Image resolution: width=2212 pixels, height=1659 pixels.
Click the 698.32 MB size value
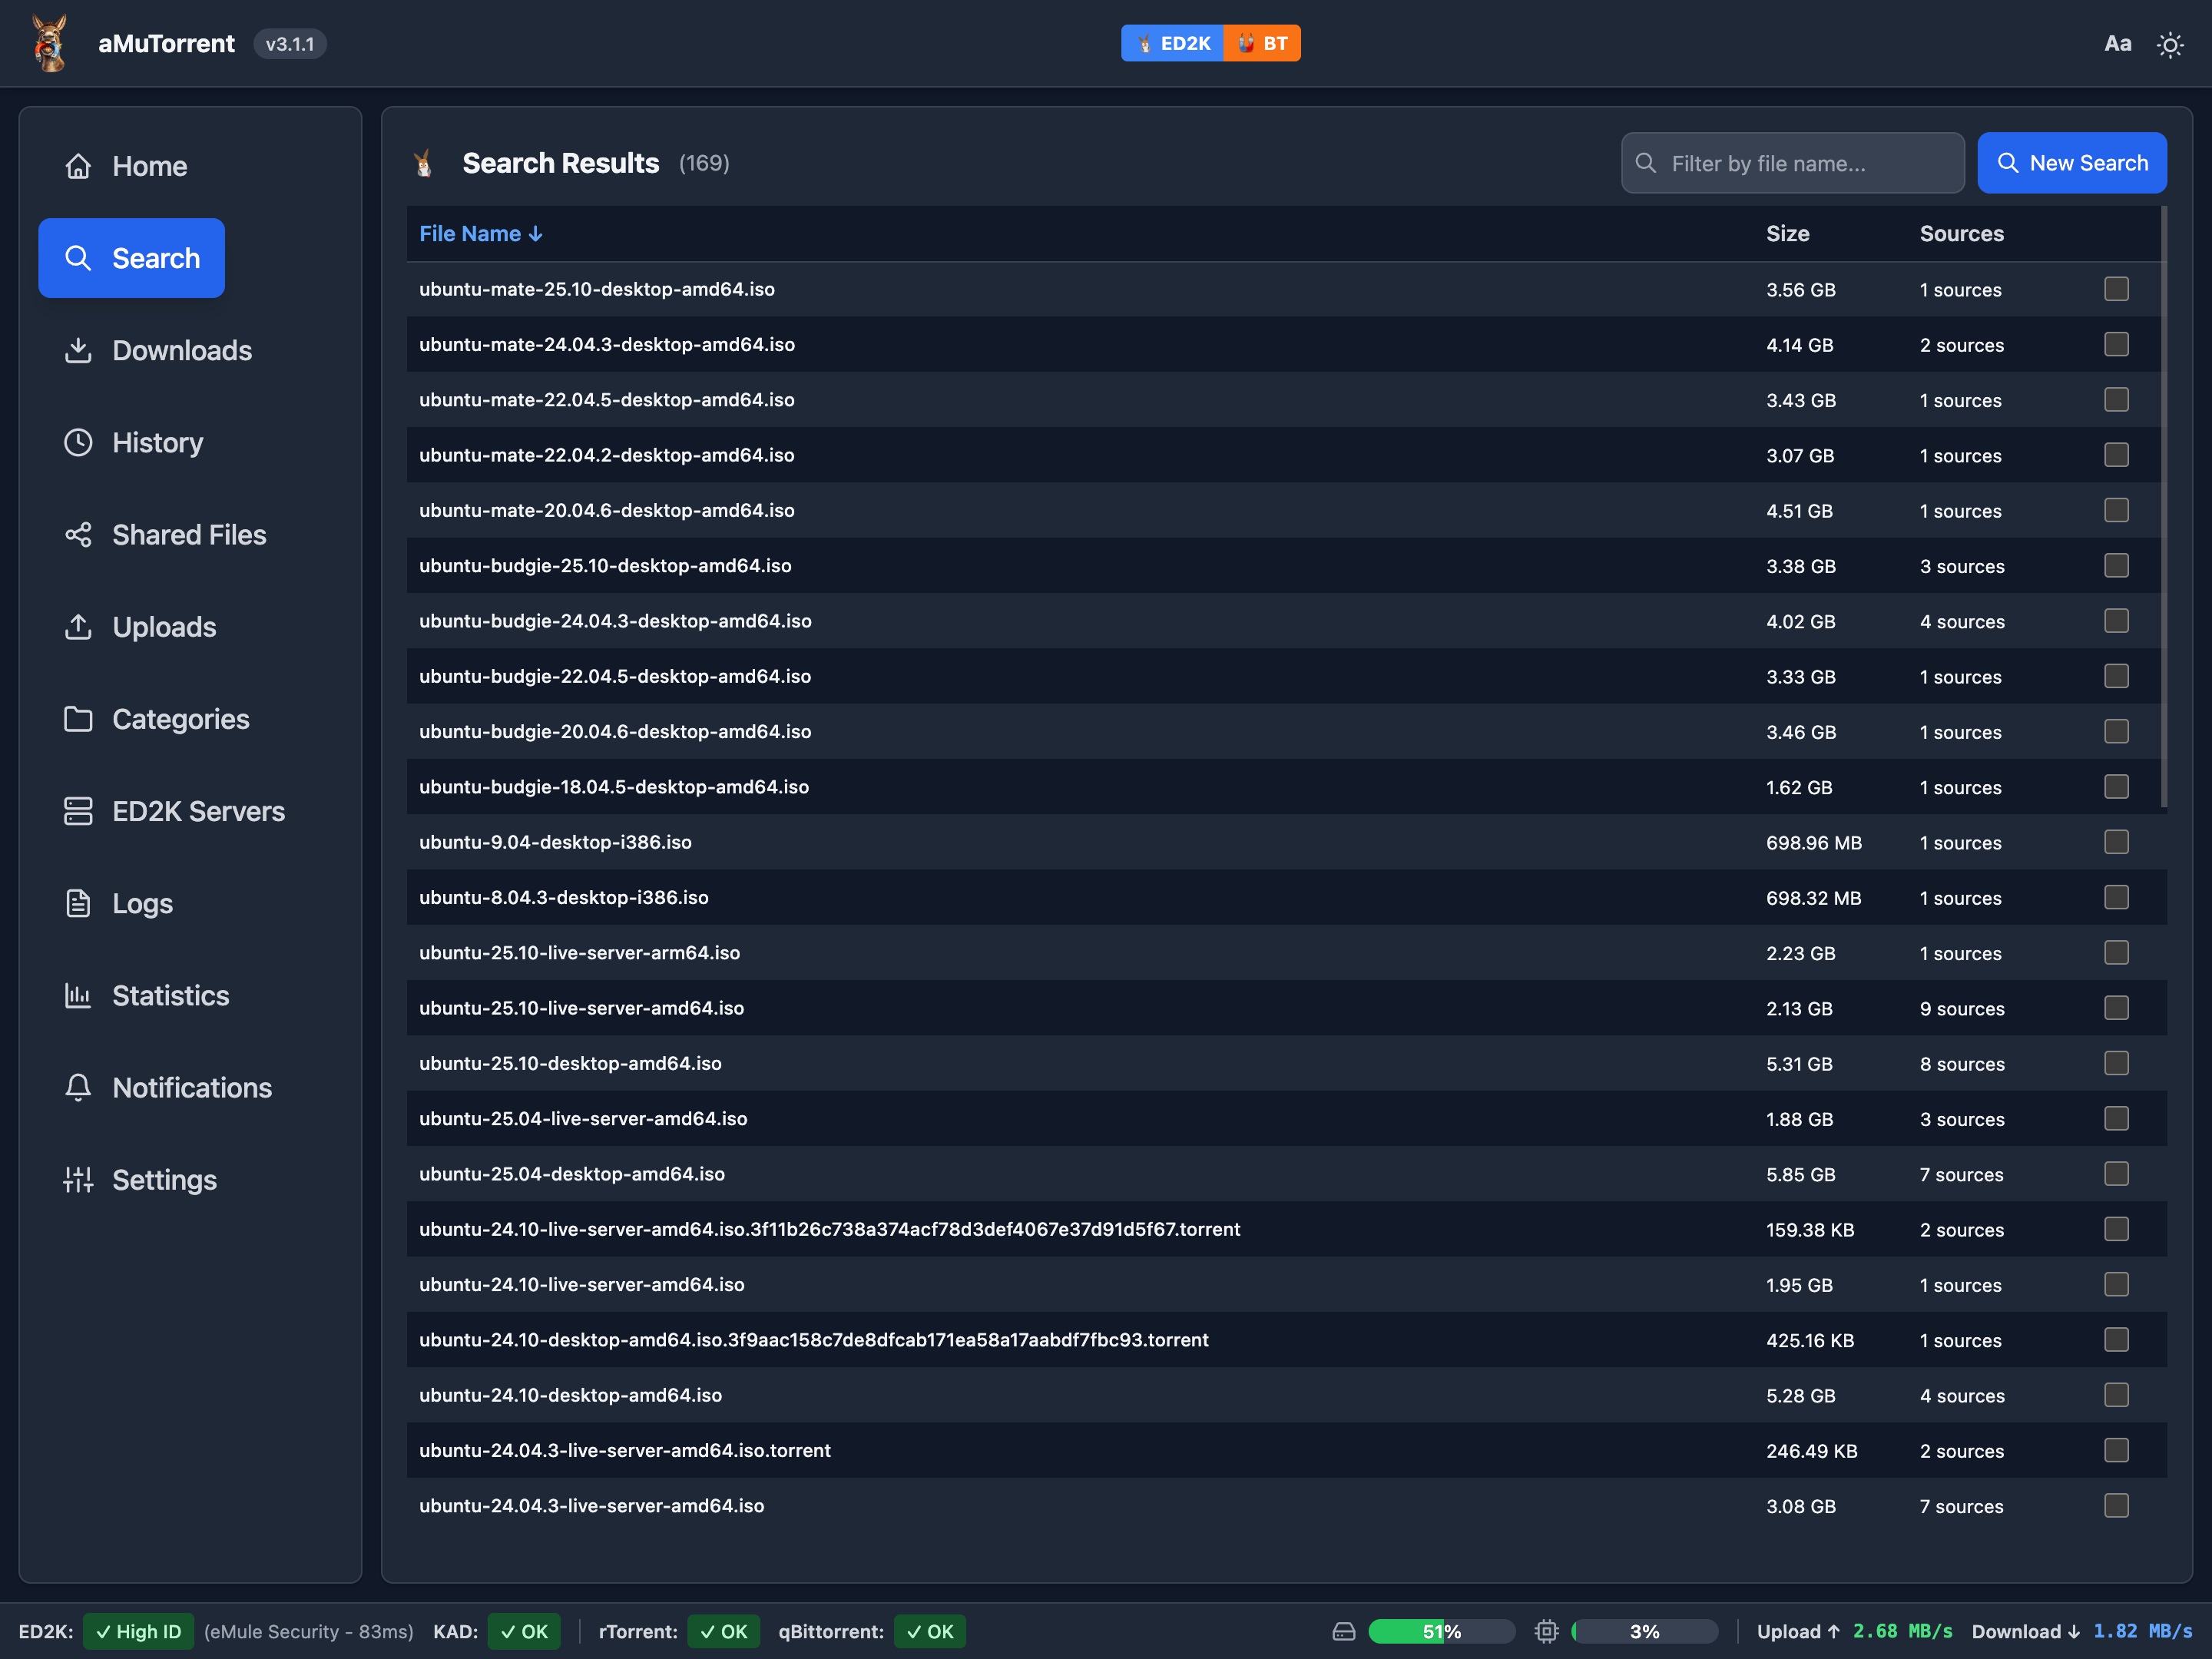point(1813,898)
